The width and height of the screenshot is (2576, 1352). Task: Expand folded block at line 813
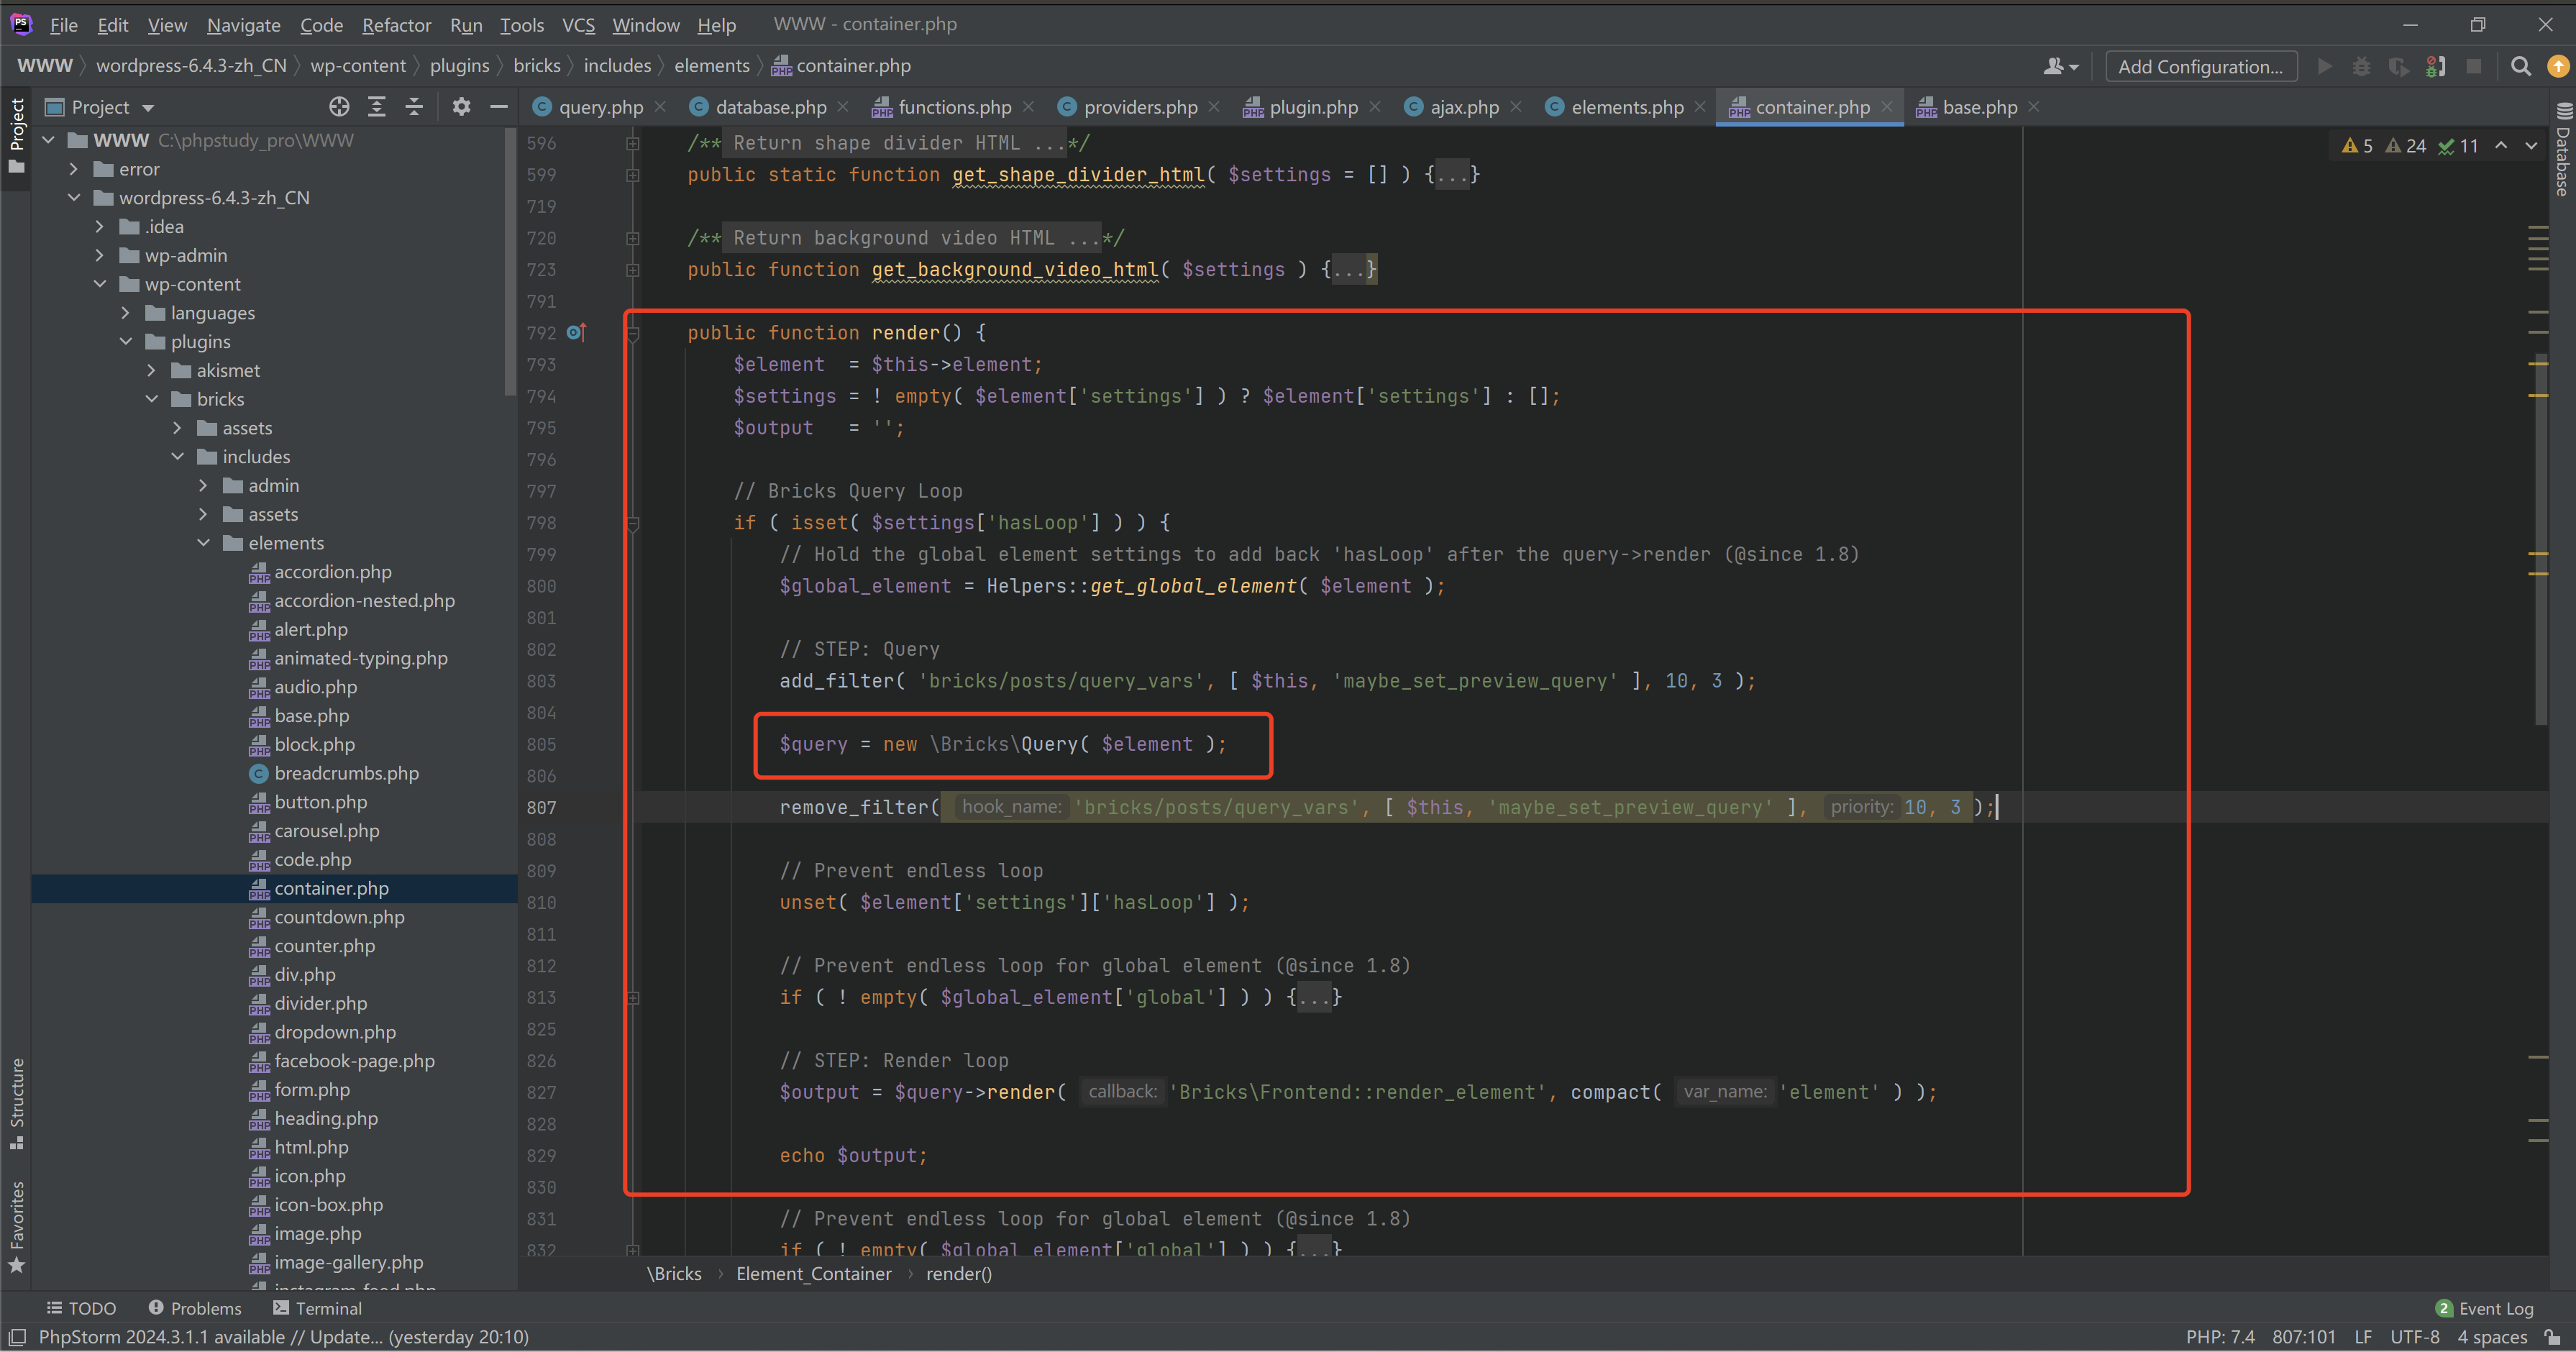pyautogui.click(x=633, y=998)
